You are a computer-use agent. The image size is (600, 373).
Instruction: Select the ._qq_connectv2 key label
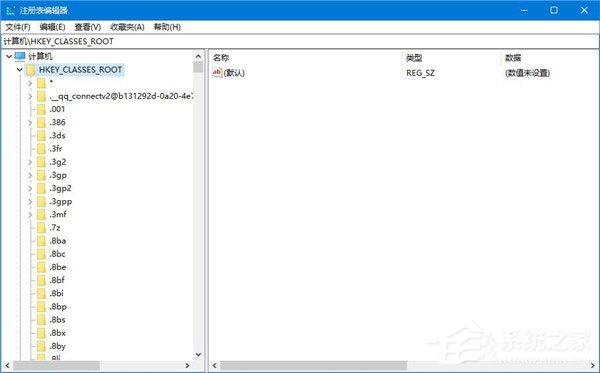(x=121, y=96)
